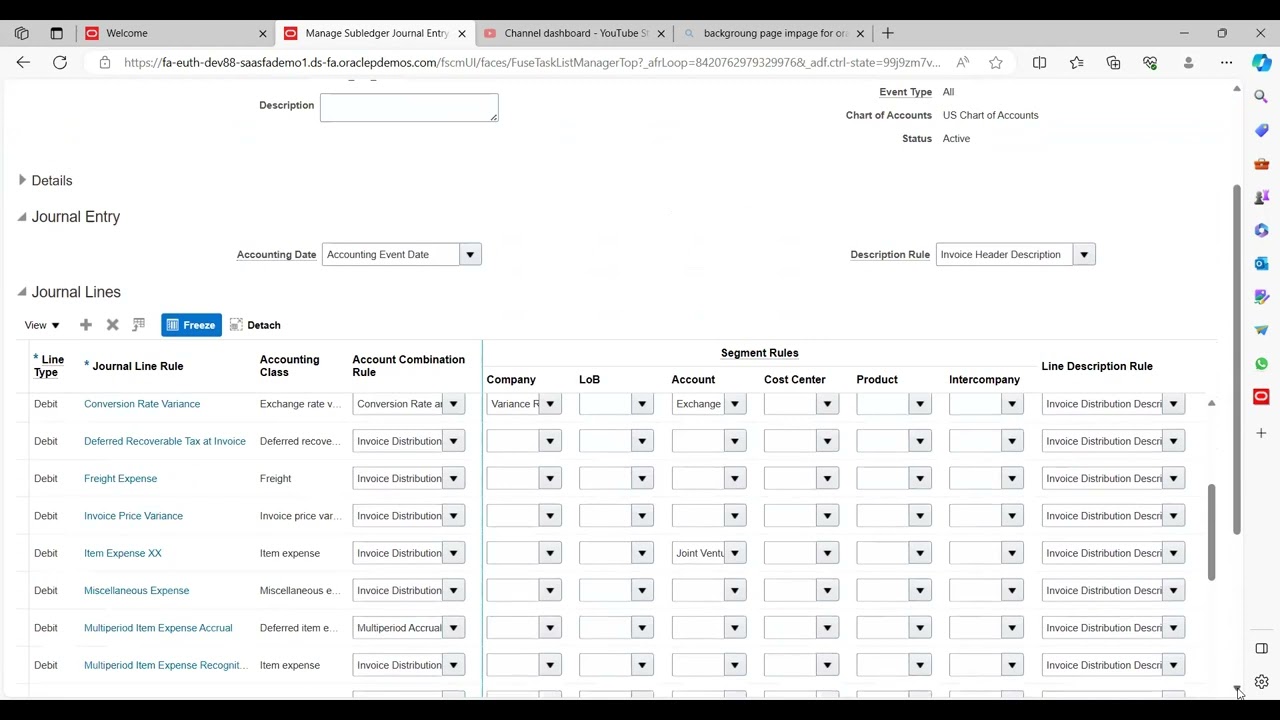Image resolution: width=1280 pixels, height=720 pixels.
Task: Open the WhatsApp icon in the sidebar
Action: pyautogui.click(x=1262, y=364)
